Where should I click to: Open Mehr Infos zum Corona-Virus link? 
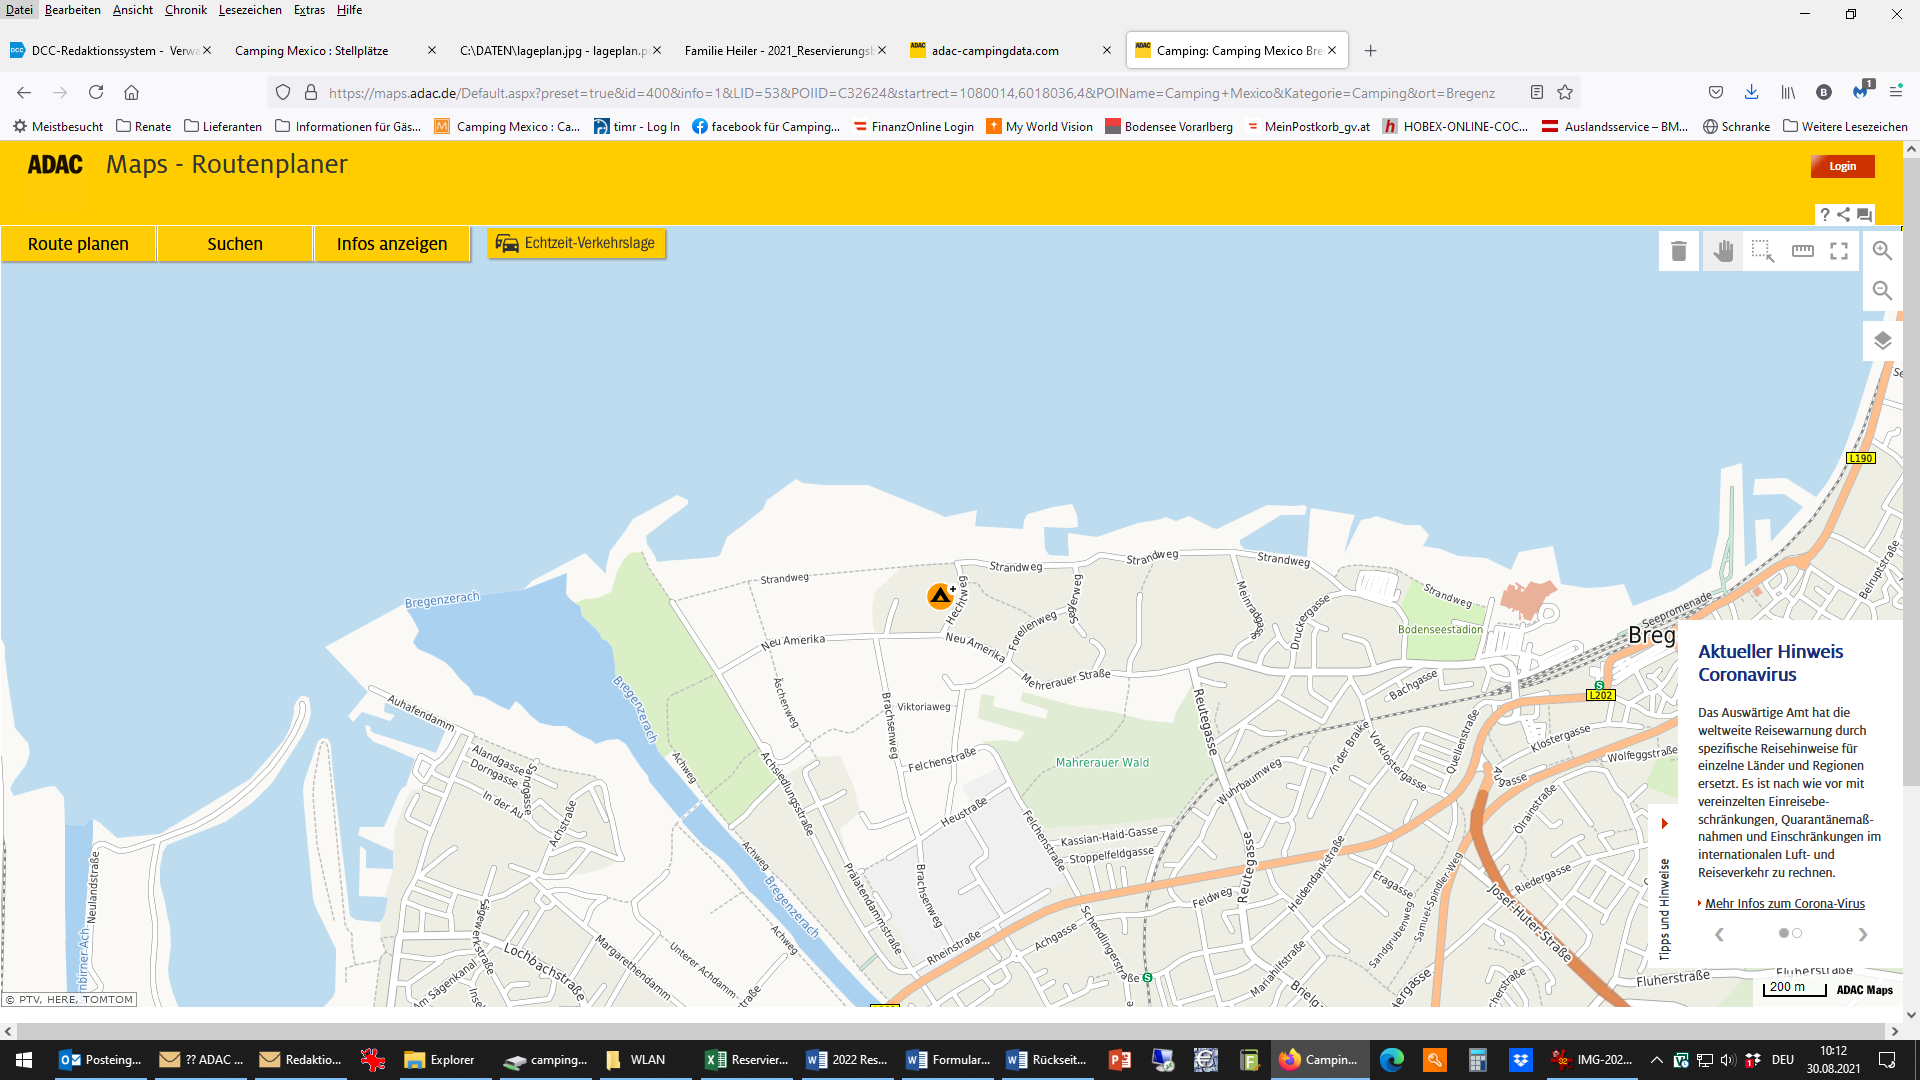1784,903
